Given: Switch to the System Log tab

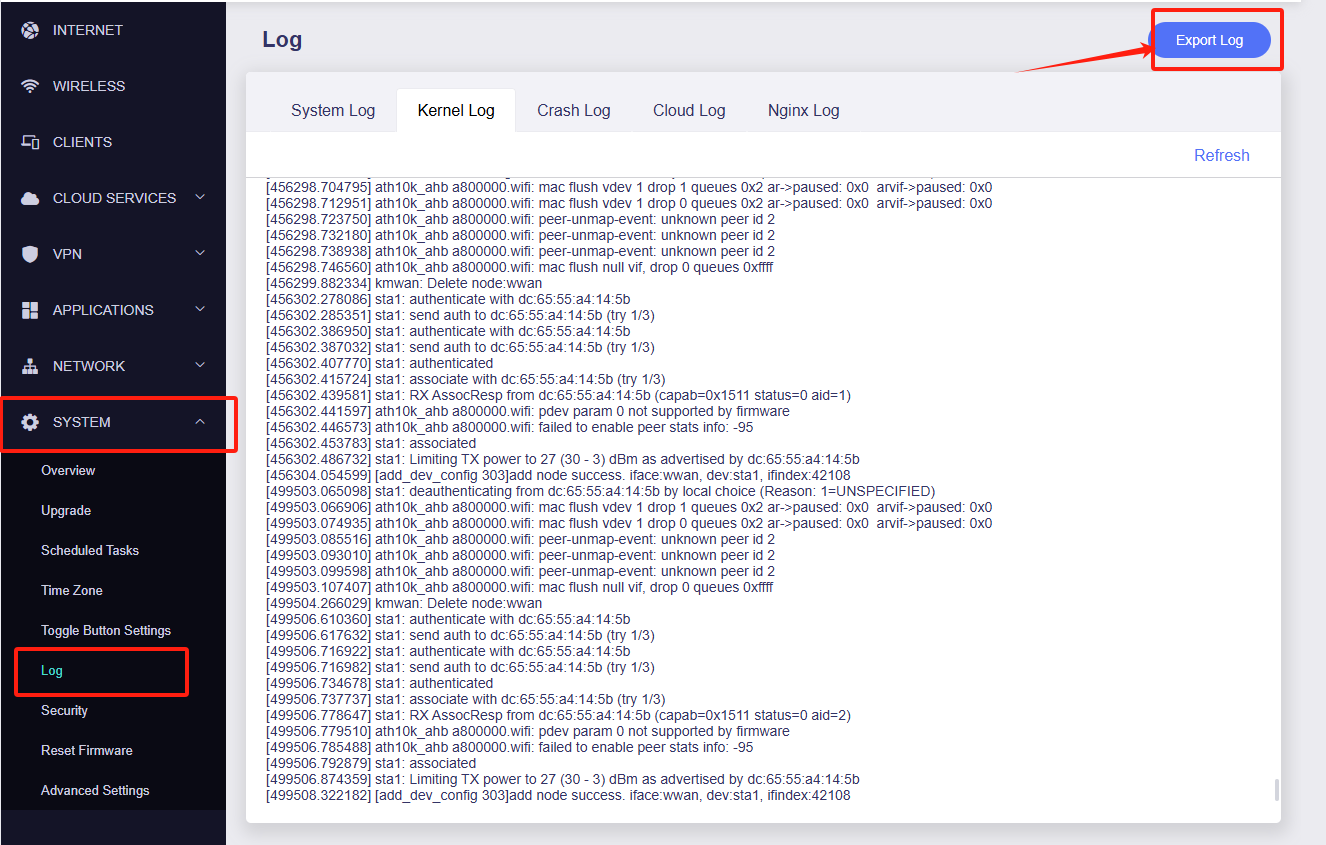Looking at the screenshot, I should click(x=333, y=110).
